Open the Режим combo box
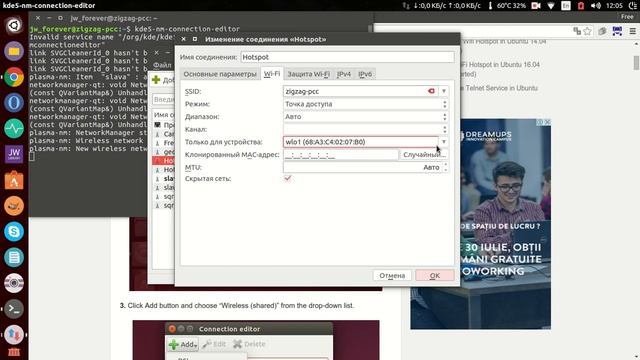Viewport: 640px width, 360px height. click(x=366, y=104)
